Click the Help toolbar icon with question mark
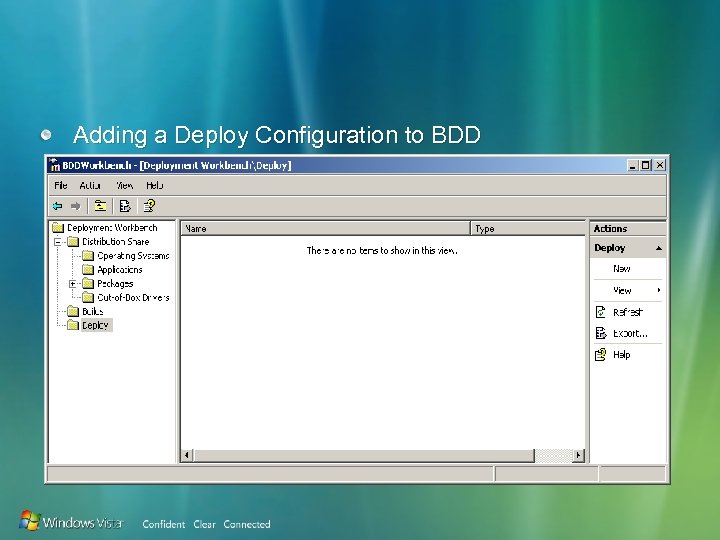Image resolution: width=720 pixels, height=540 pixels. coord(149,206)
